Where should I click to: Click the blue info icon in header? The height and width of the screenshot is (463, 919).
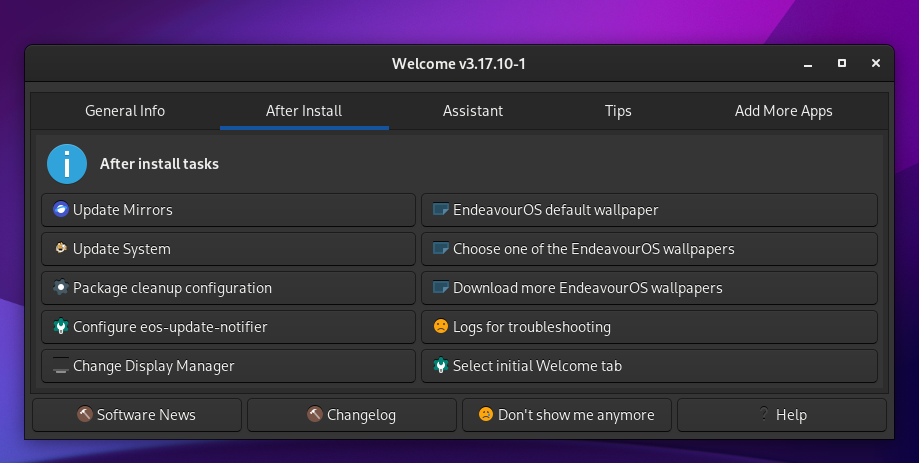pos(67,164)
